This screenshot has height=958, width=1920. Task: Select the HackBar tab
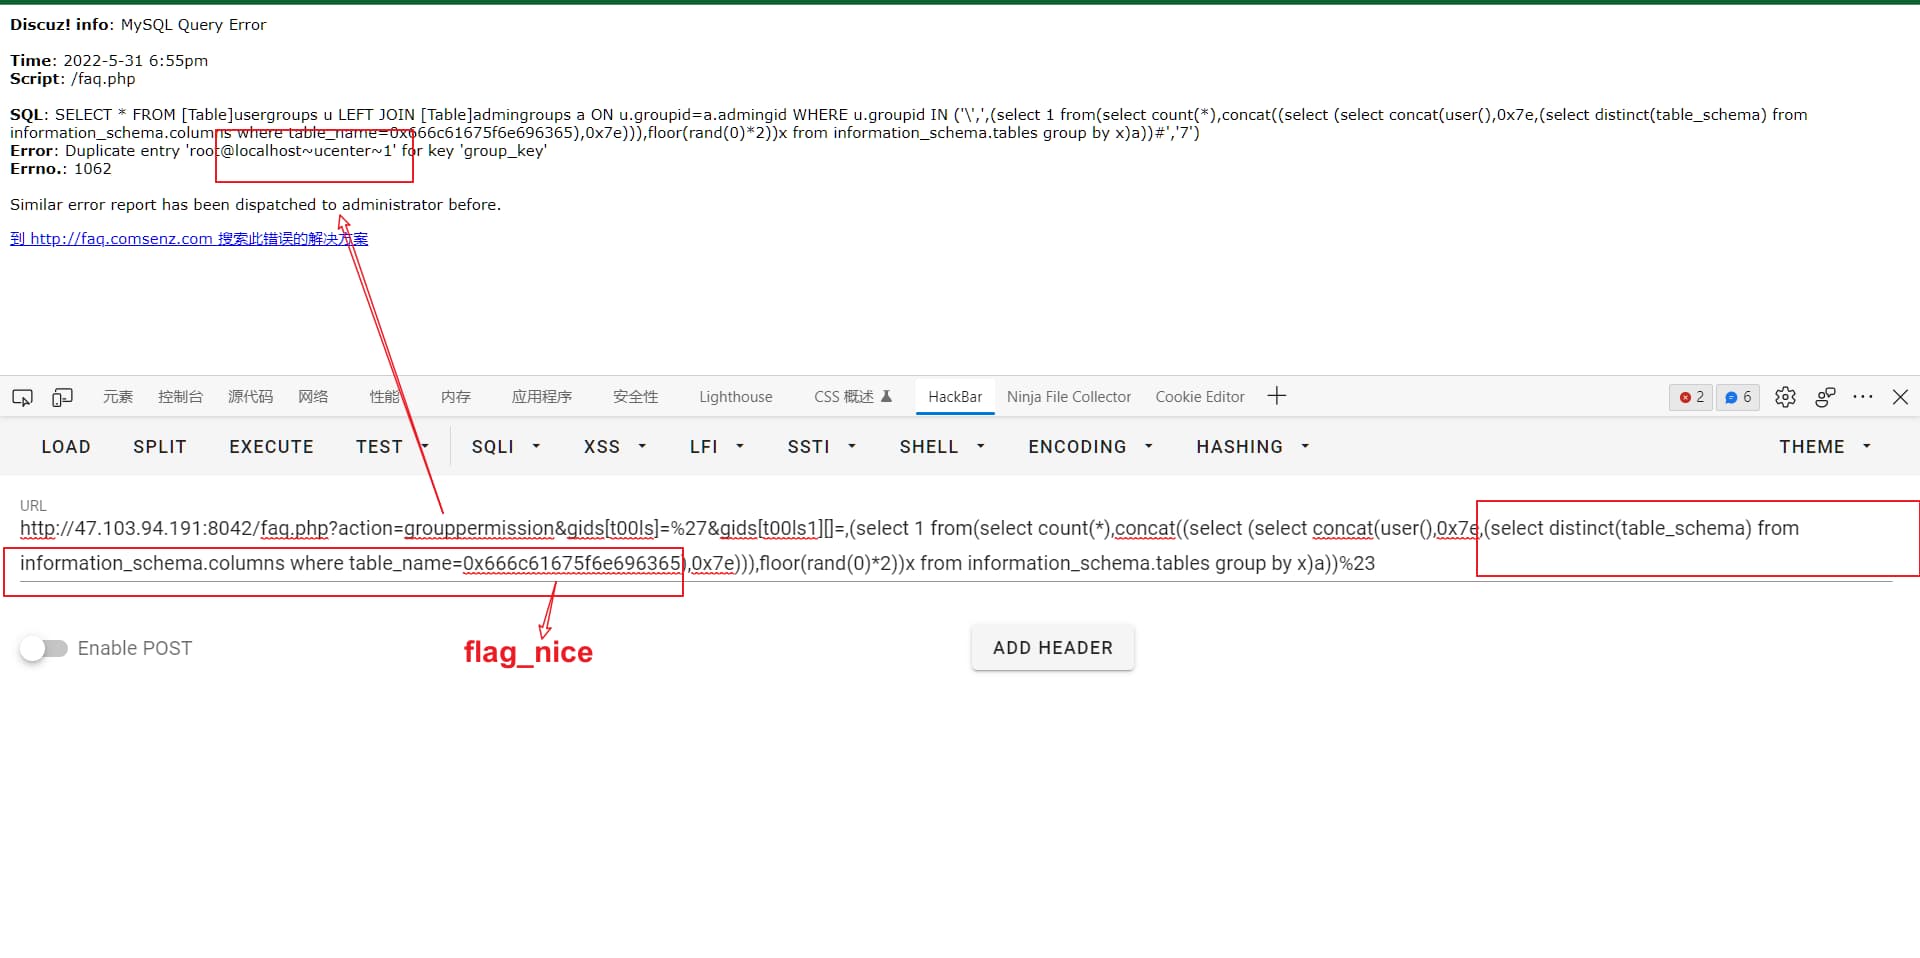[x=955, y=397]
